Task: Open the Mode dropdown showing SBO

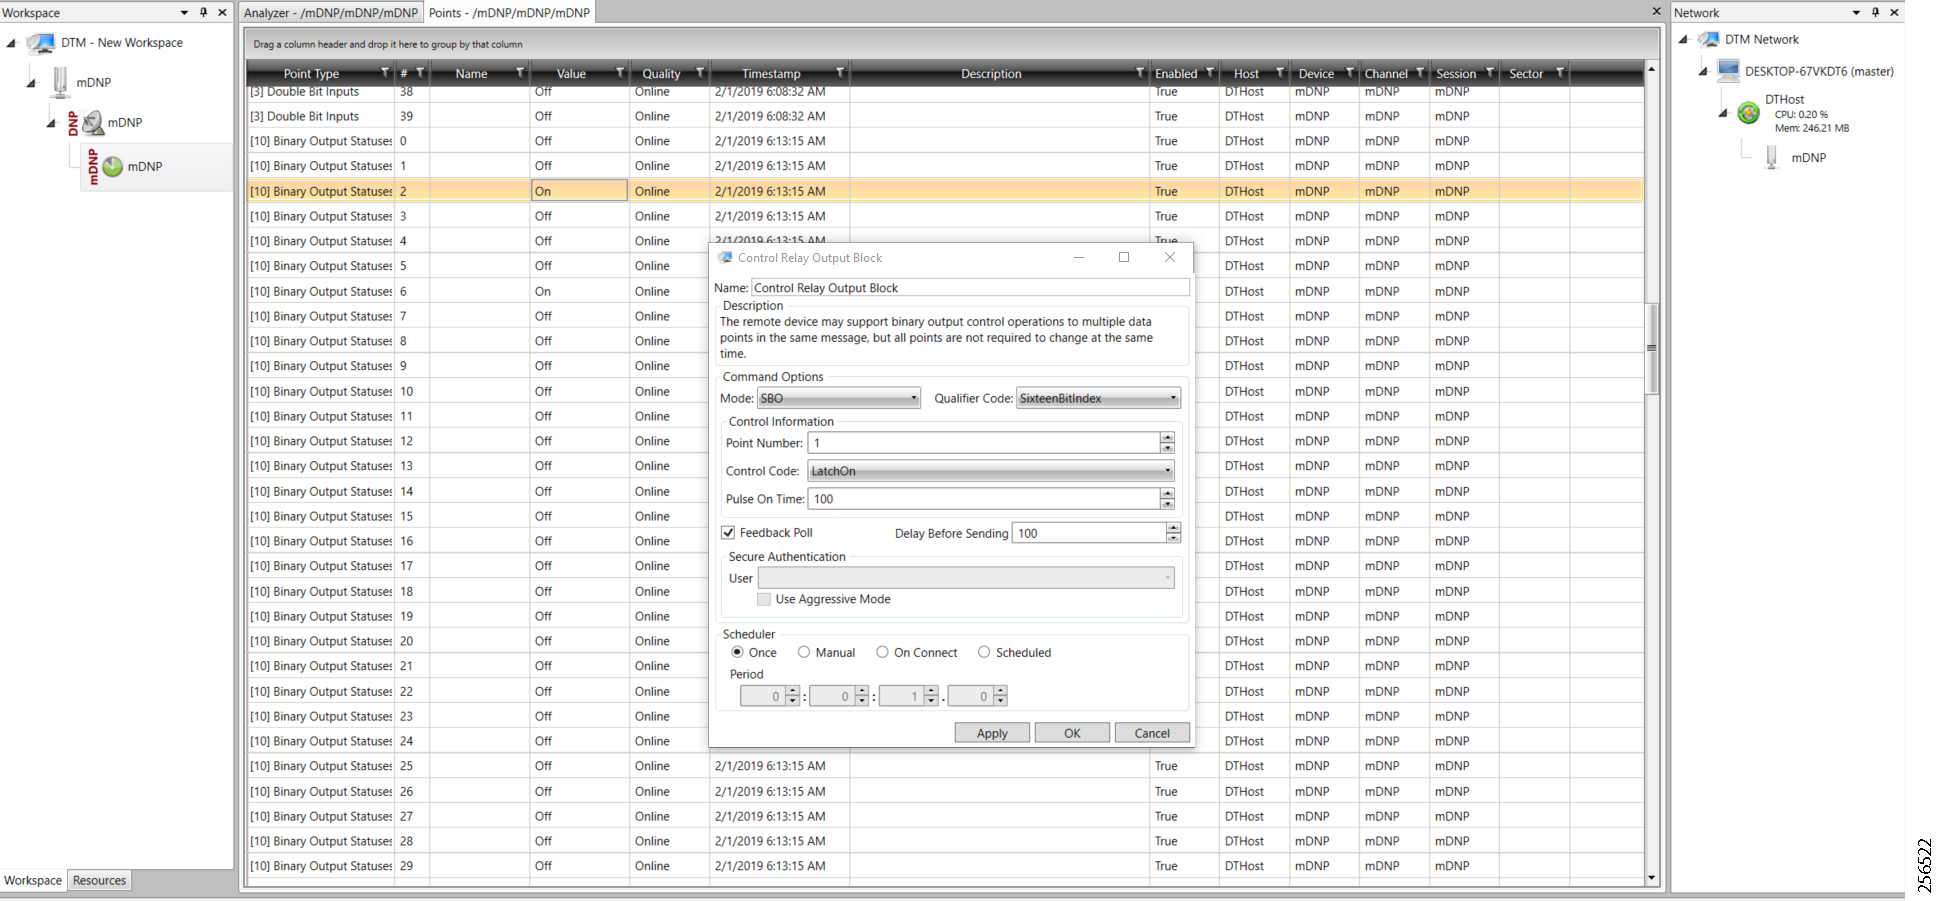Action: 839,398
